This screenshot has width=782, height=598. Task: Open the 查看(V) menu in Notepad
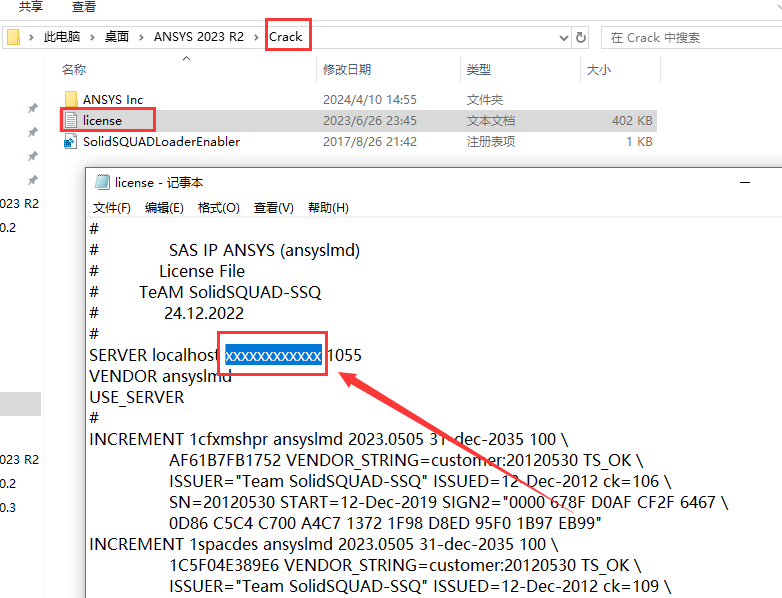click(x=273, y=207)
